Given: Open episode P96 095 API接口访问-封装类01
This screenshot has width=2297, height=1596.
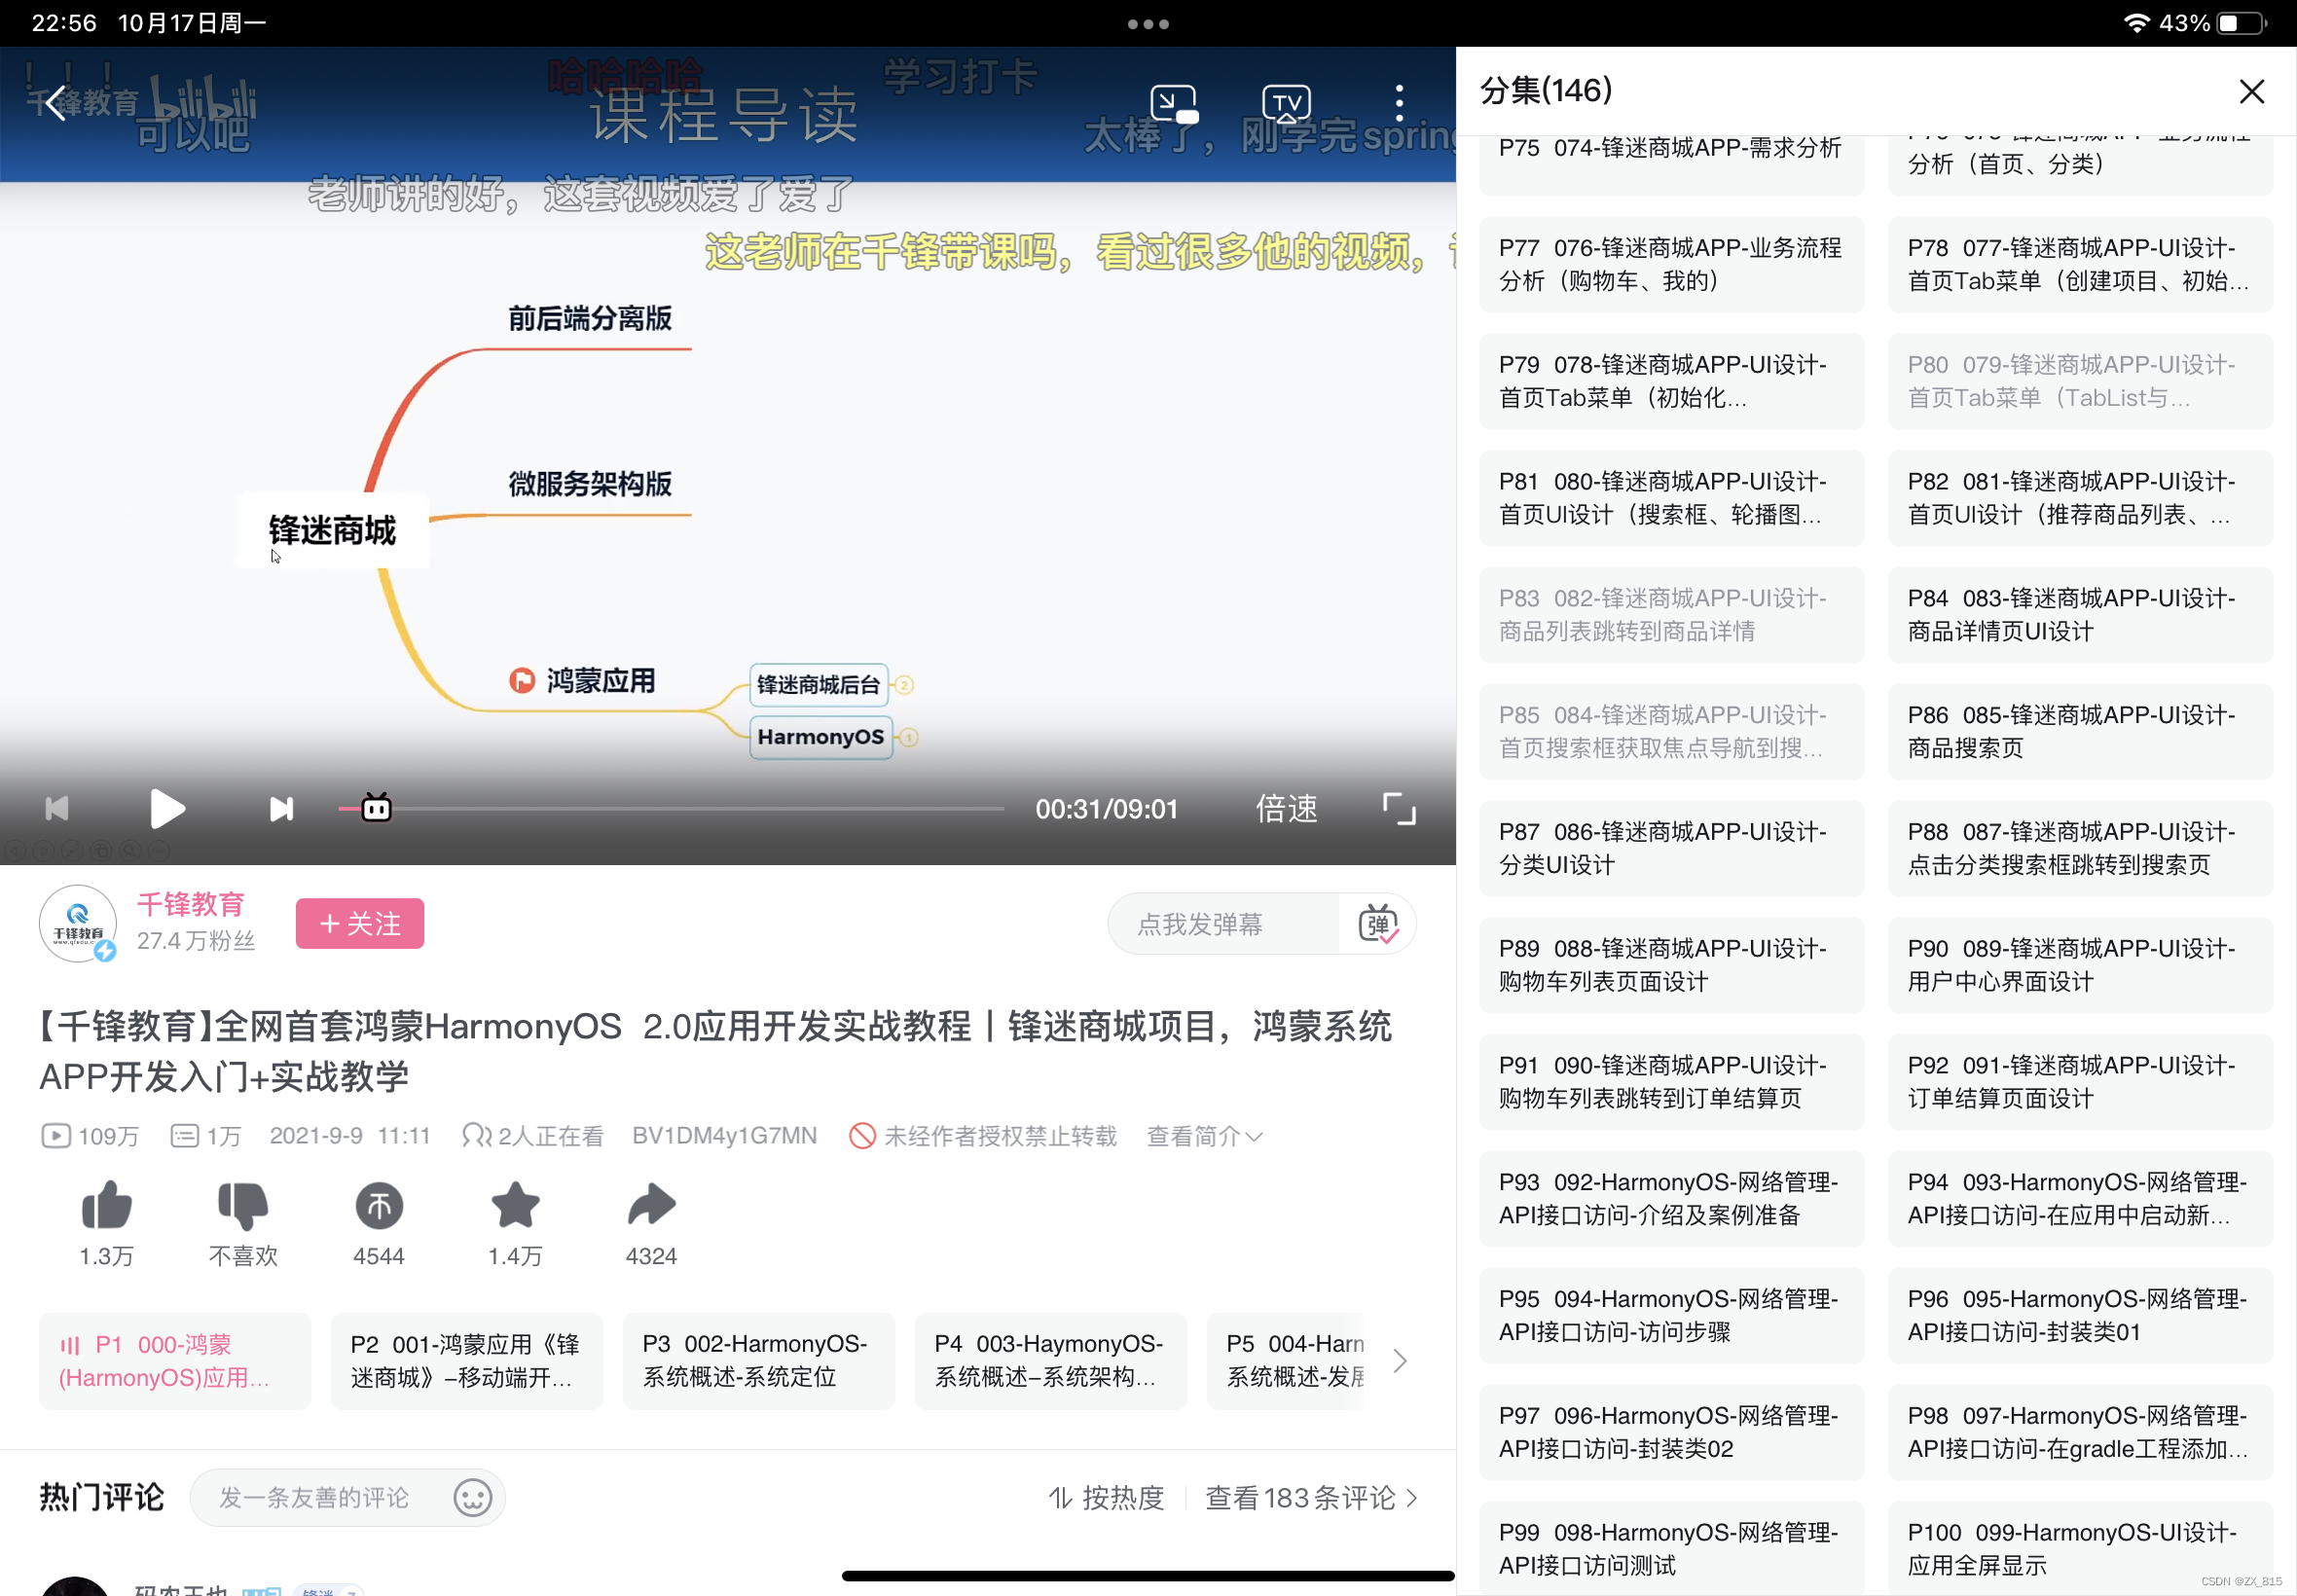Looking at the screenshot, I should pos(2080,1316).
